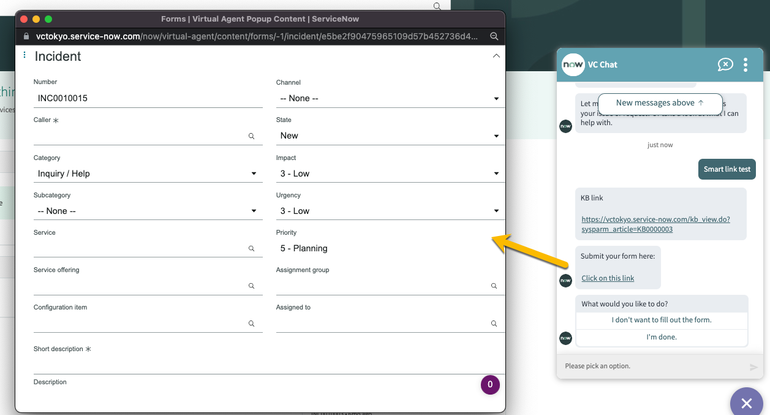Click the Short description field label
This screenshot has width=770, height=415.
point(58,349)
